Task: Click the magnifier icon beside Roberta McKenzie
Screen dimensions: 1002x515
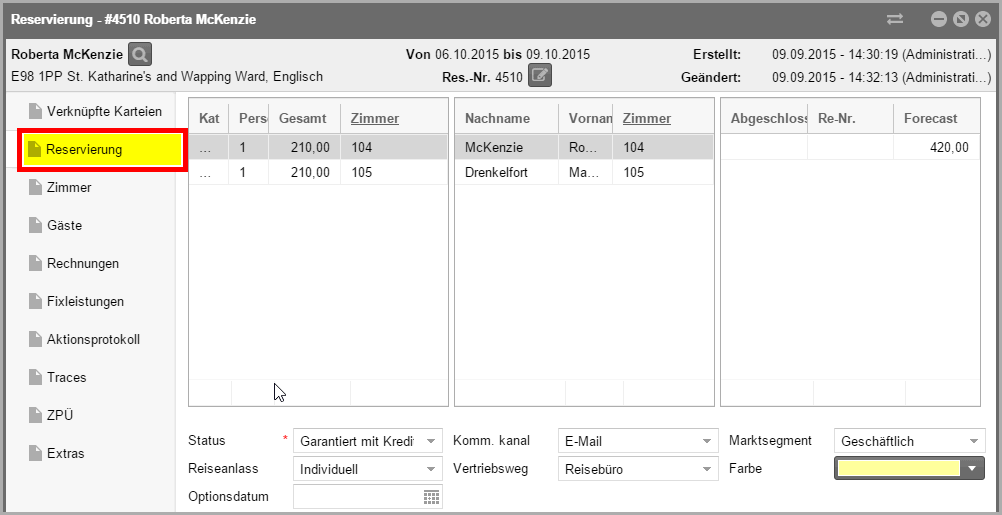Action: [140, 54]
